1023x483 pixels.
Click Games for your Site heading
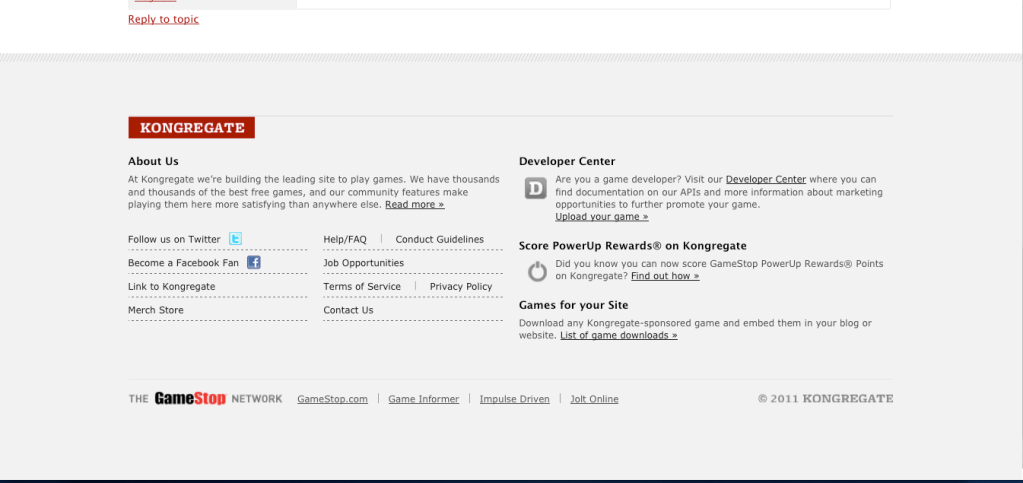coord(573,305)
